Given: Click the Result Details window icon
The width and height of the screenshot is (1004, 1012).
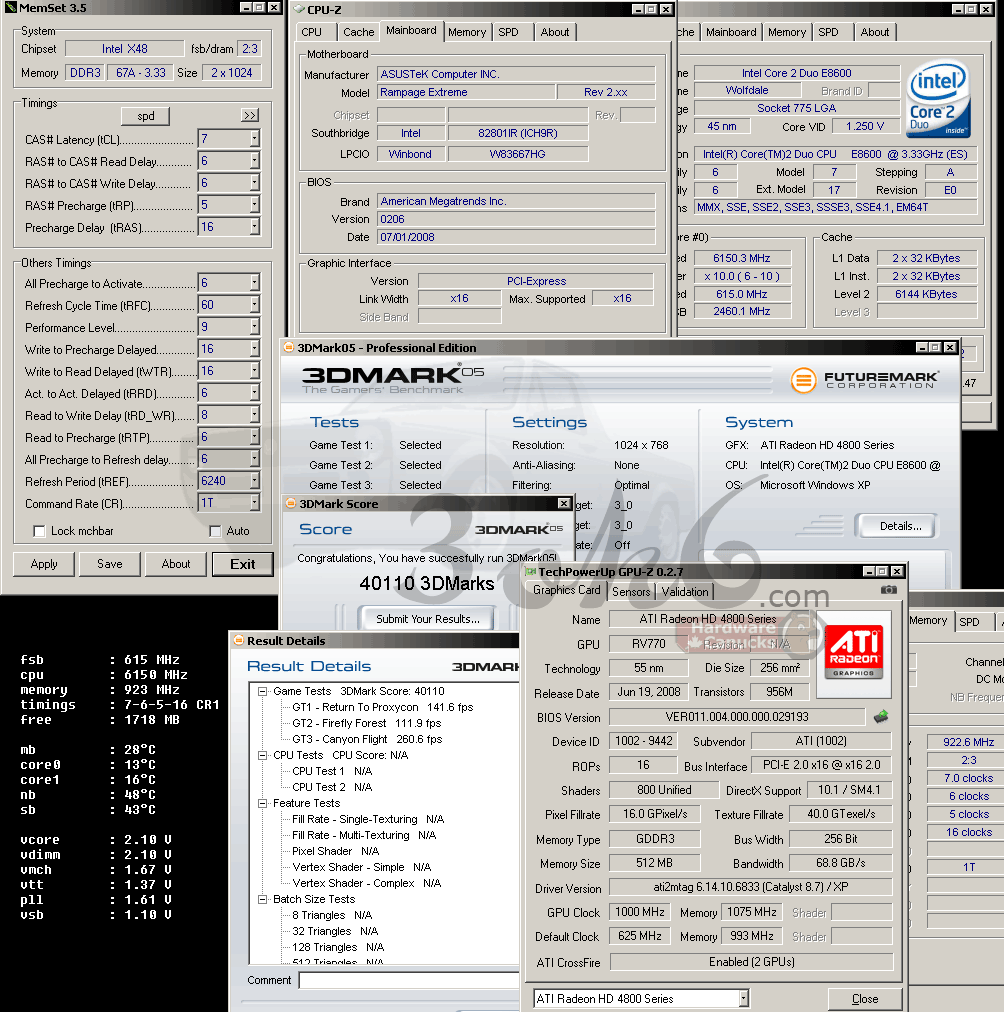Looking at the screenshot, I should tap(239, 640).
